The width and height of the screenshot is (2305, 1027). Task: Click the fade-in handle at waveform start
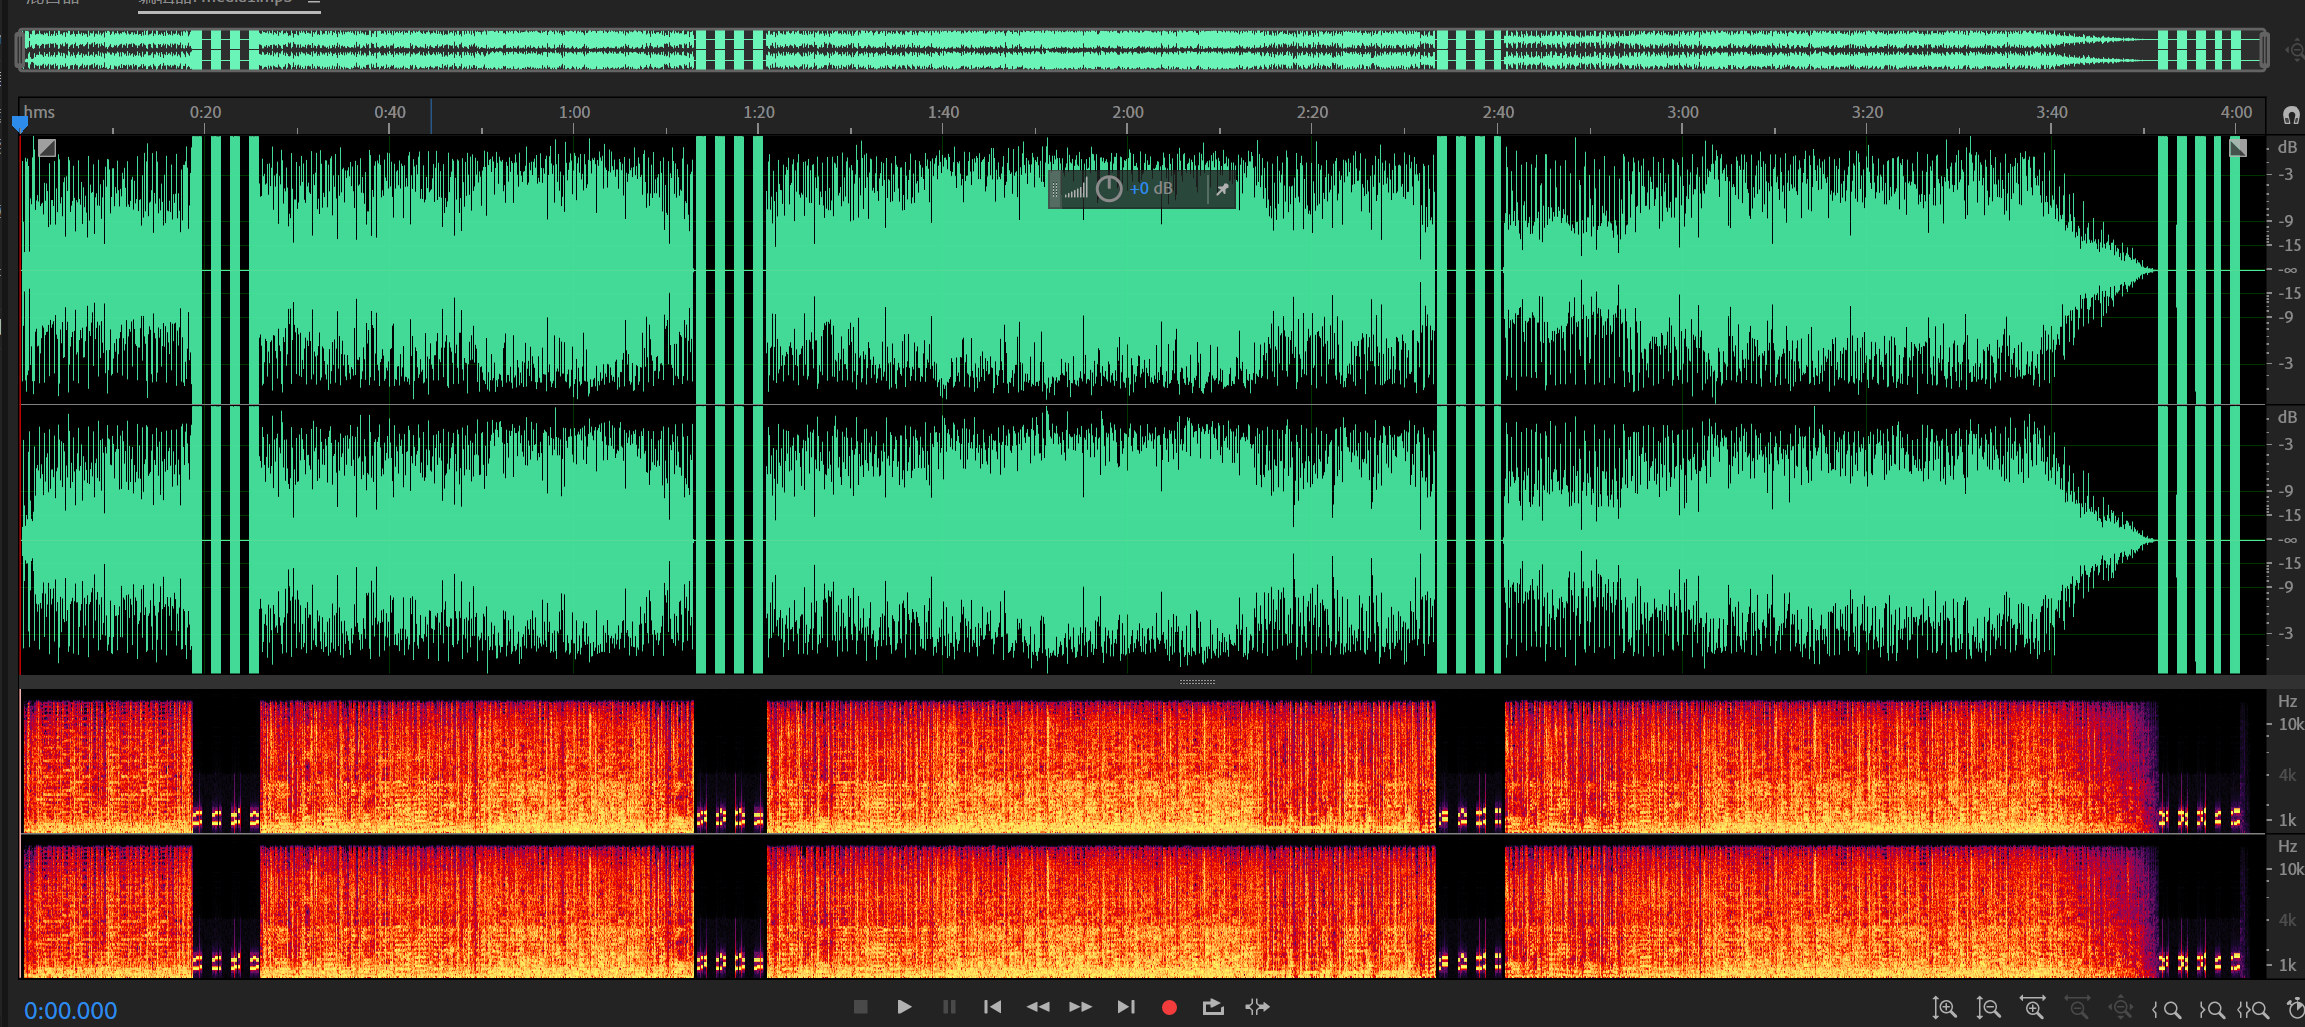pyautogui.click(x=47, y=148)
